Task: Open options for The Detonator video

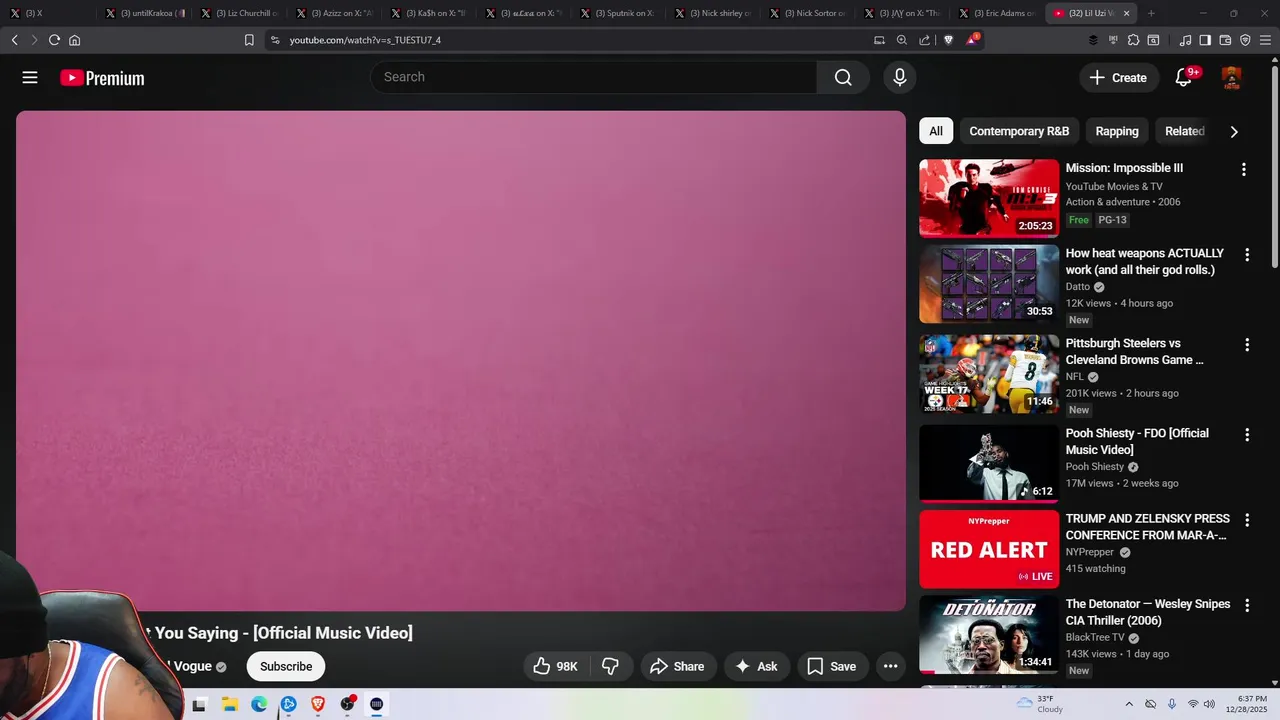Action: pyautogui.click(x=1247, y=606)
